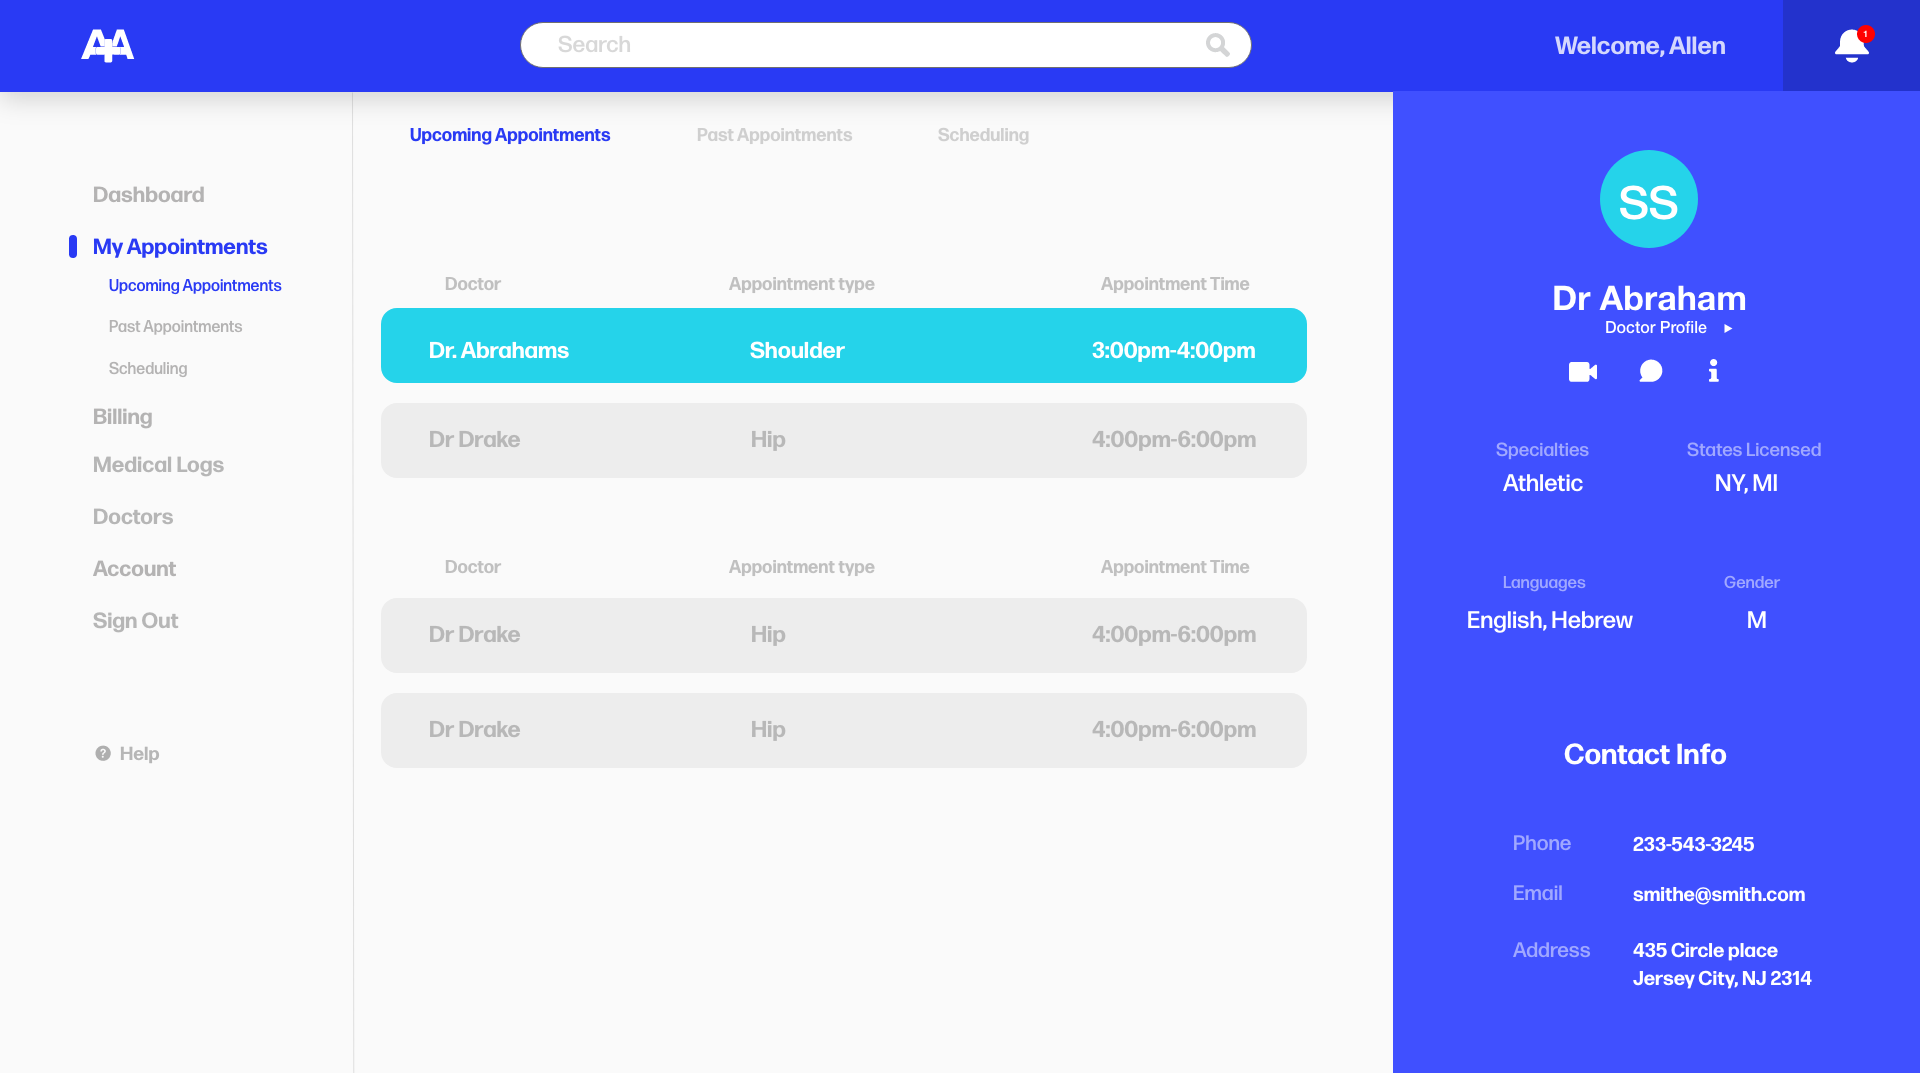This screenshot has height=1073, width=1920.
Task: Start a video call with Dr Abraham
Action: coord(1583,372)
